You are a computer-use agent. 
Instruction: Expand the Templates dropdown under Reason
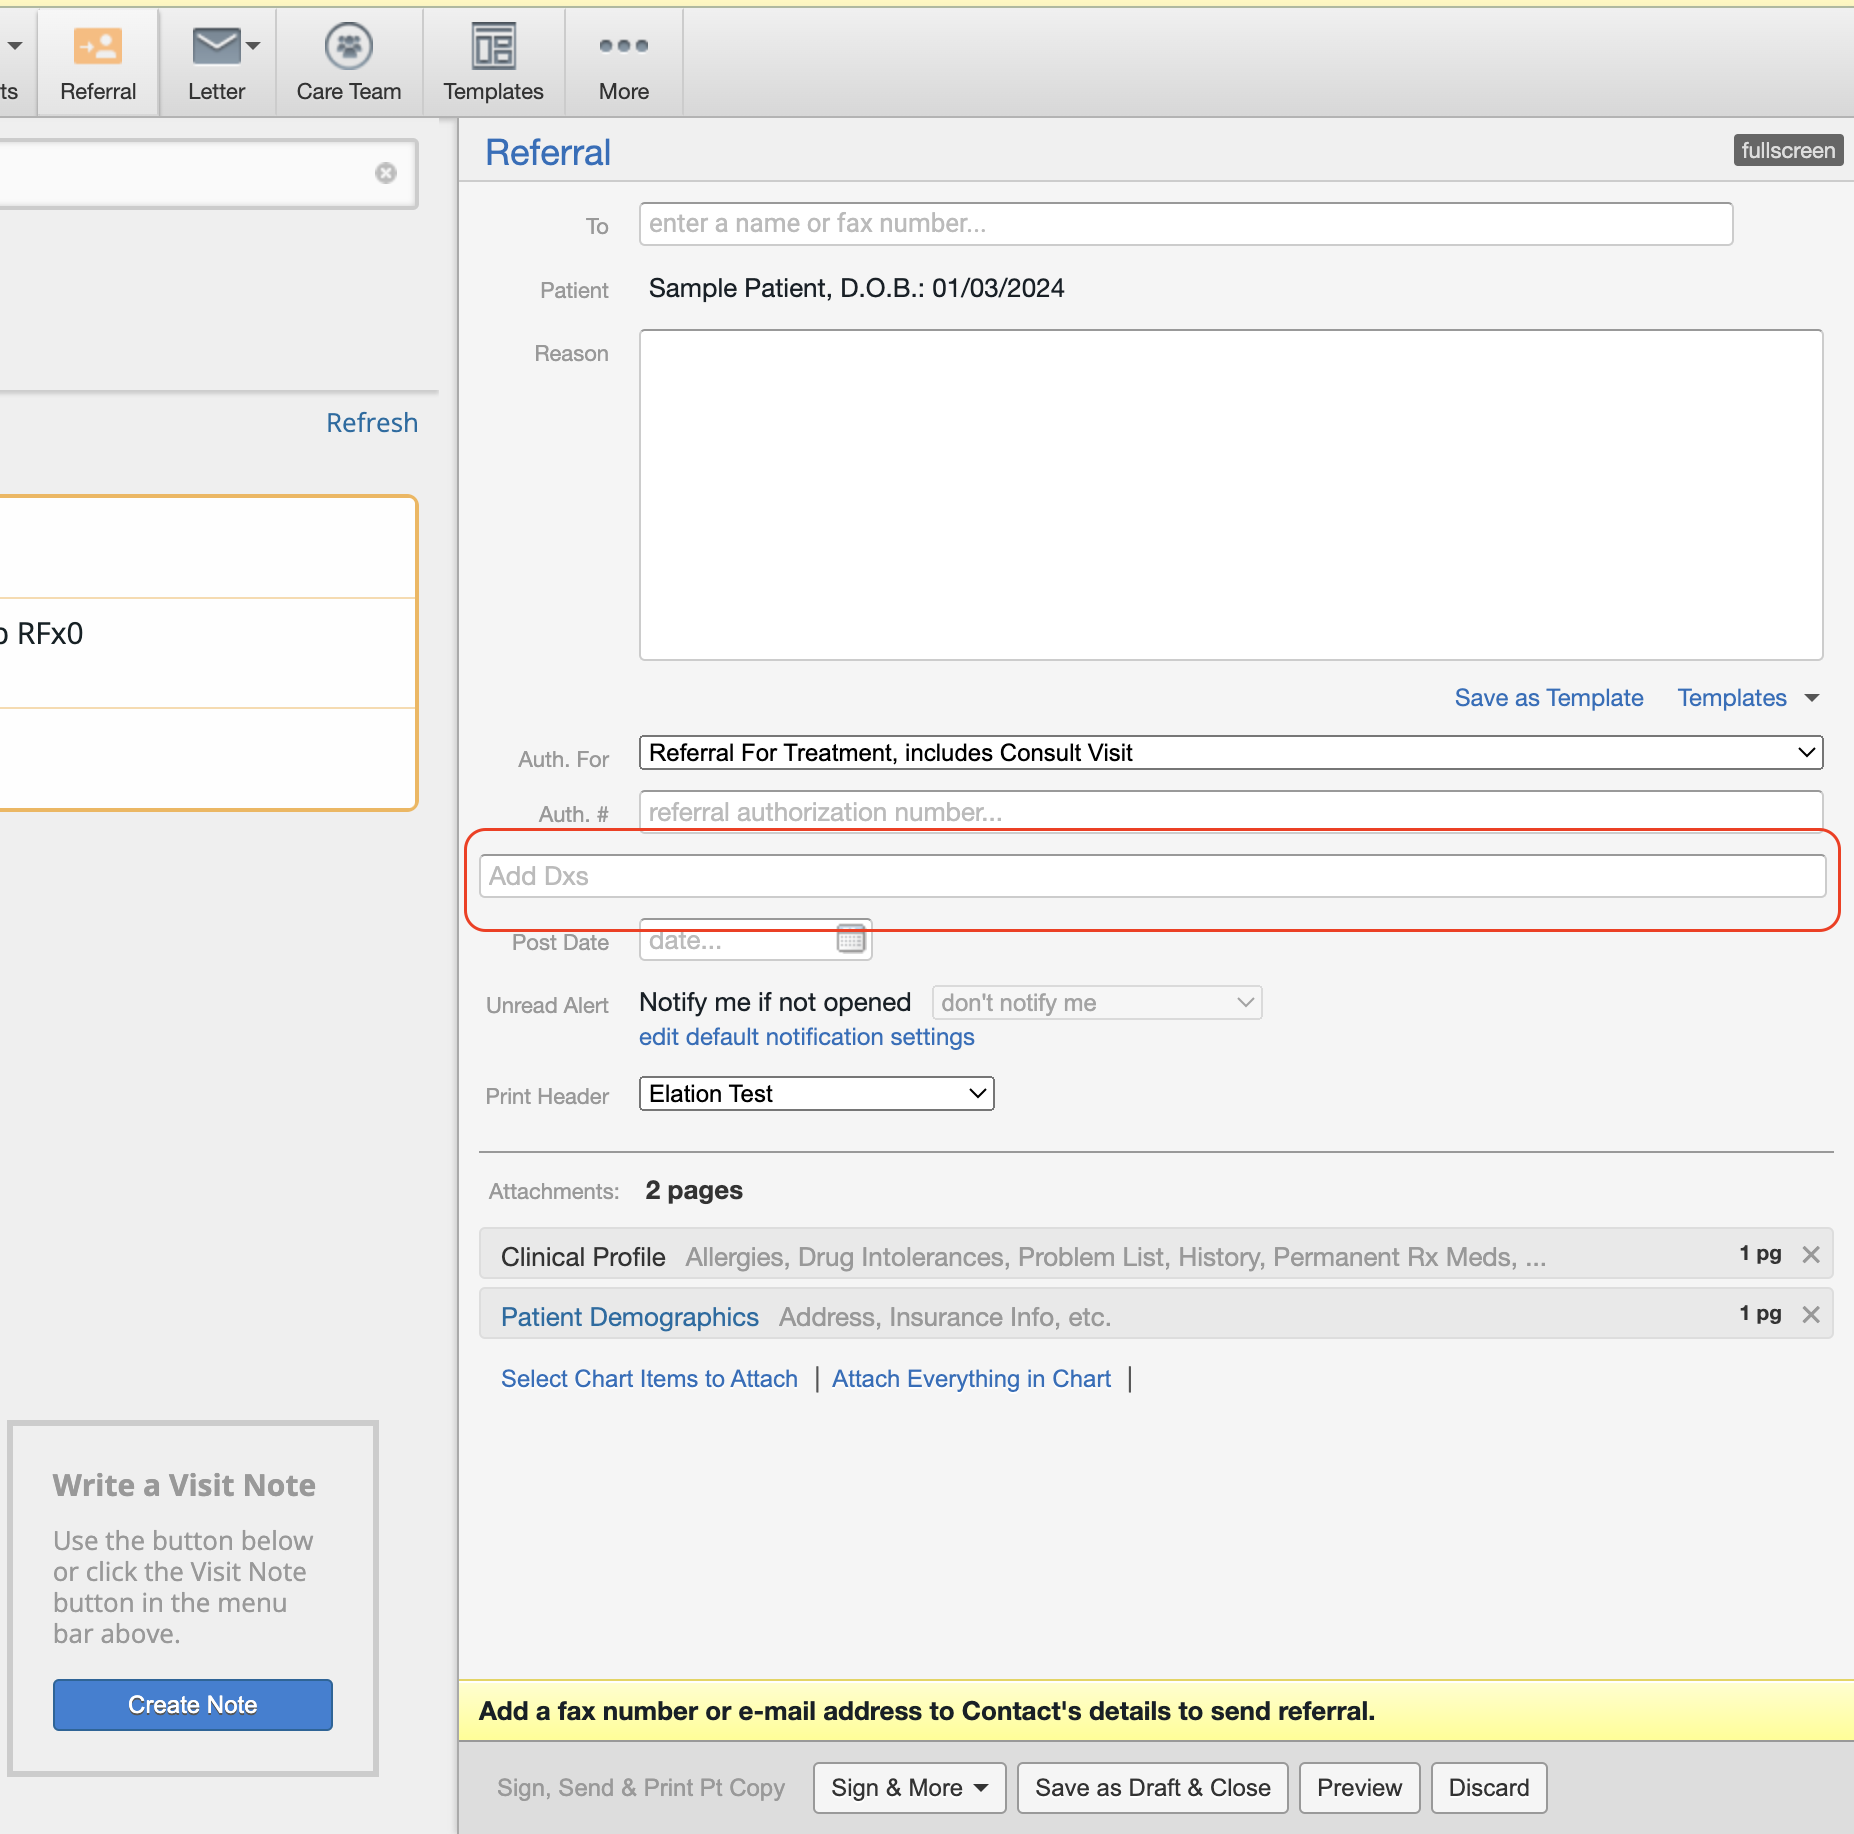point(1748,698)
